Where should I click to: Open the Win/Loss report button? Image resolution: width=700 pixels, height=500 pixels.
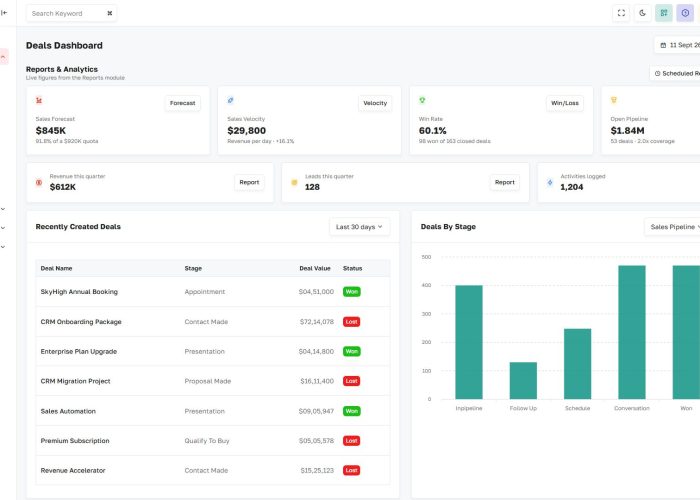click(565, 103)
